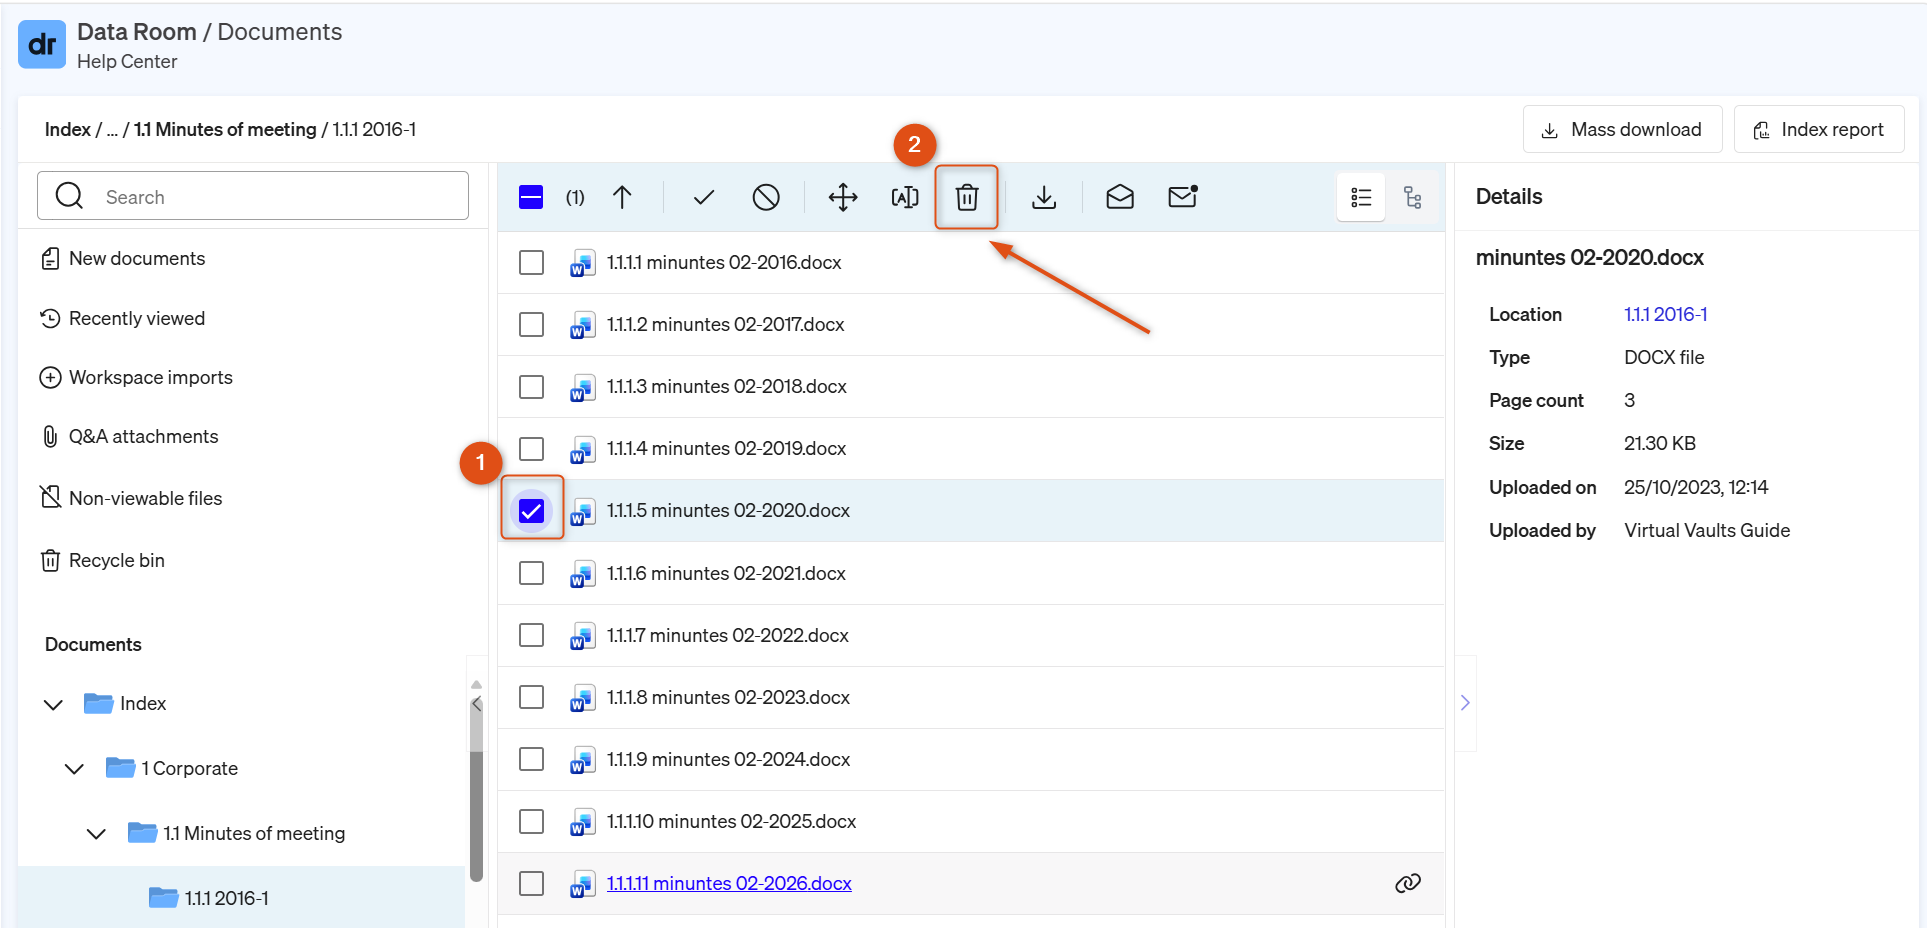Click the Move documents crossed-arrows icon
This screenshot has width=1927, height=928.
[x=843, y=197]
